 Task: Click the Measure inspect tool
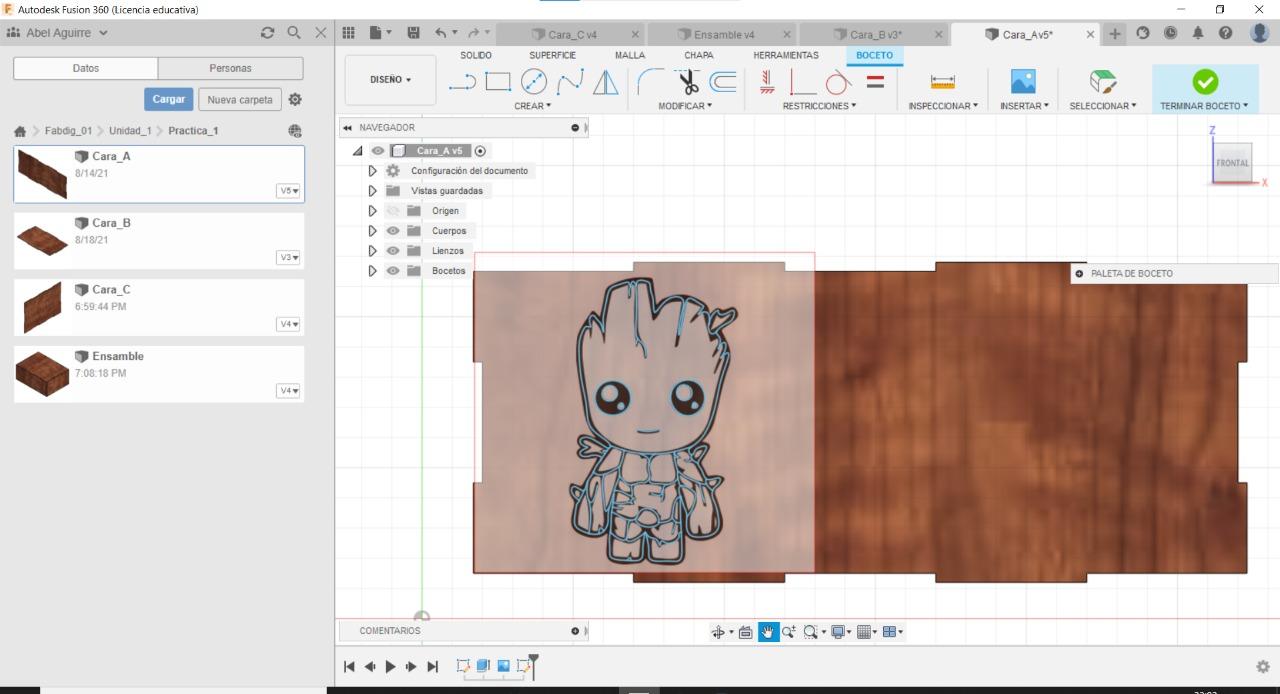tap(943, 82)
